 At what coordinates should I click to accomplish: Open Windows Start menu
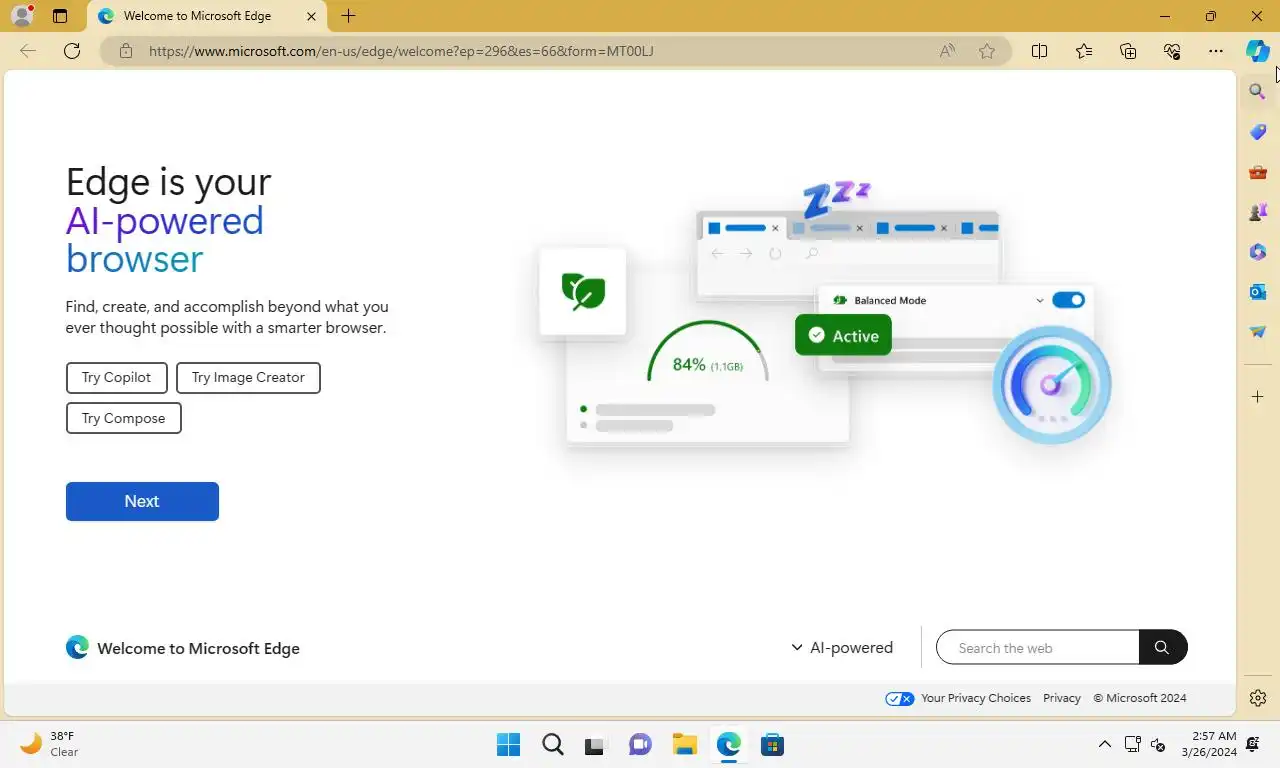coord(508,745)
